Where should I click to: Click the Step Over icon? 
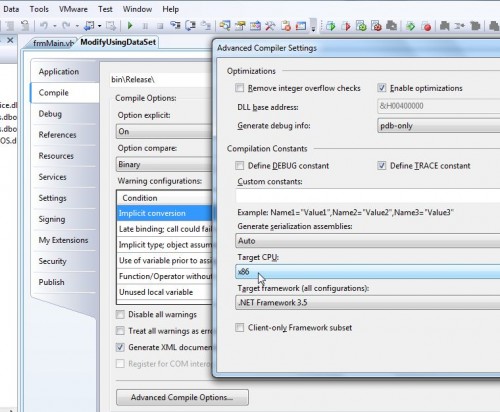pos(190,25)
